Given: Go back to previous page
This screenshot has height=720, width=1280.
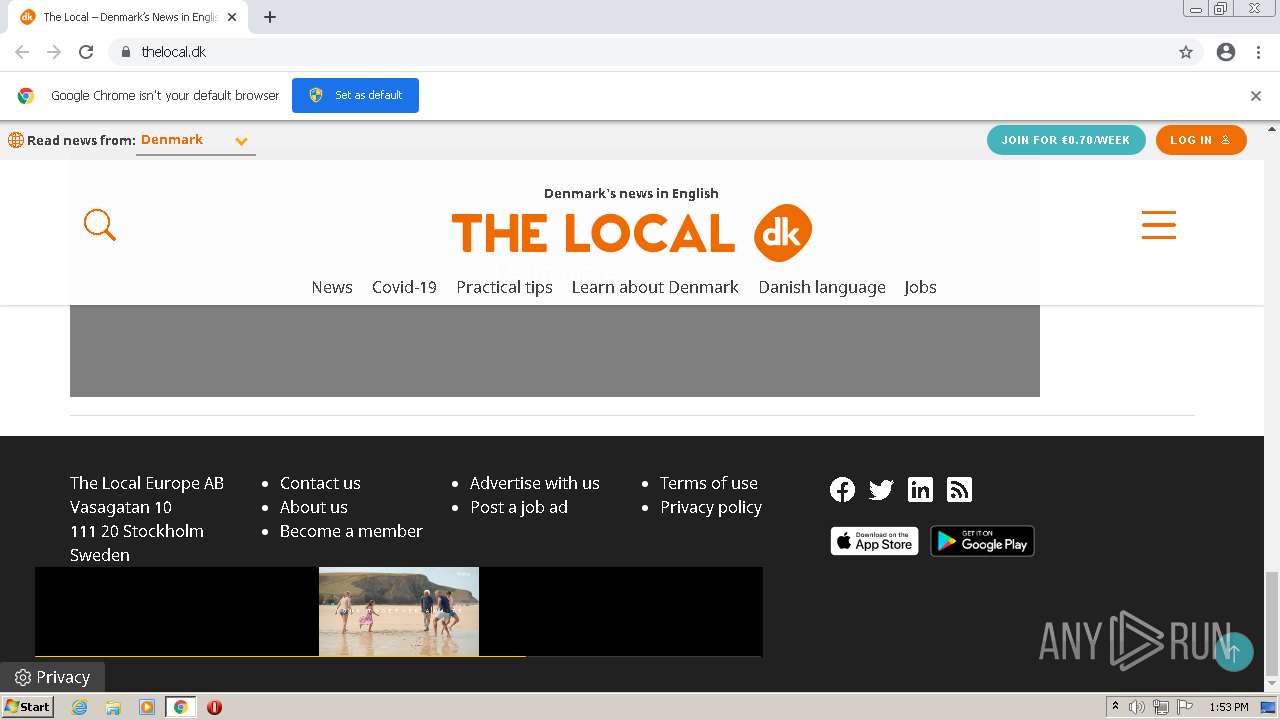Looking at the screenshot, I should pyautogui.click(x=22, y=52).
